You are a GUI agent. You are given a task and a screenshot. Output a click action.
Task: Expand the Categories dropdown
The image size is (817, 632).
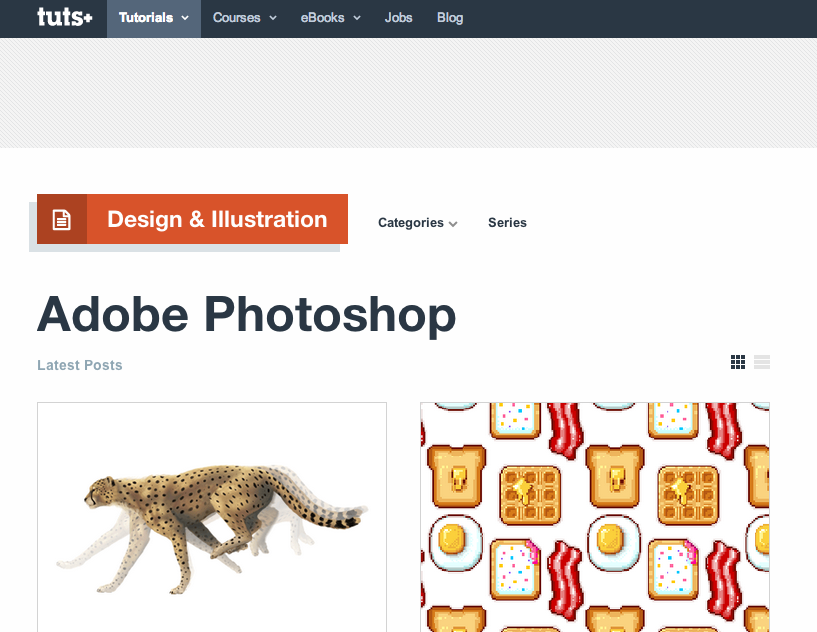point(417,223)
